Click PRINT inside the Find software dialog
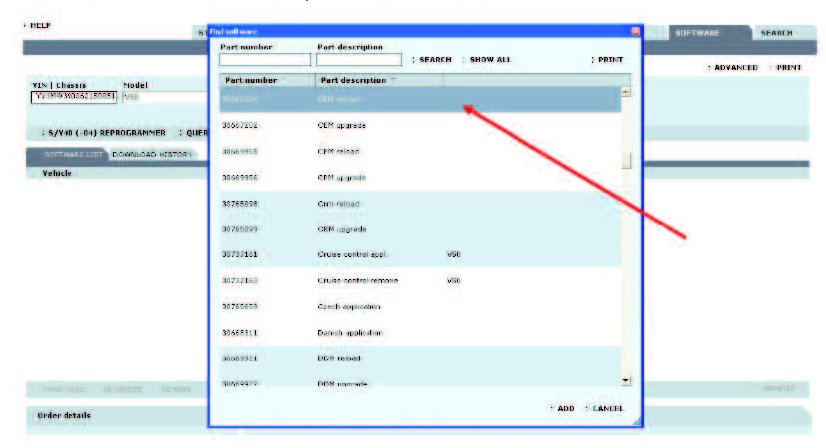The width and height of the screenshot is (826, 448). (609, 60)
